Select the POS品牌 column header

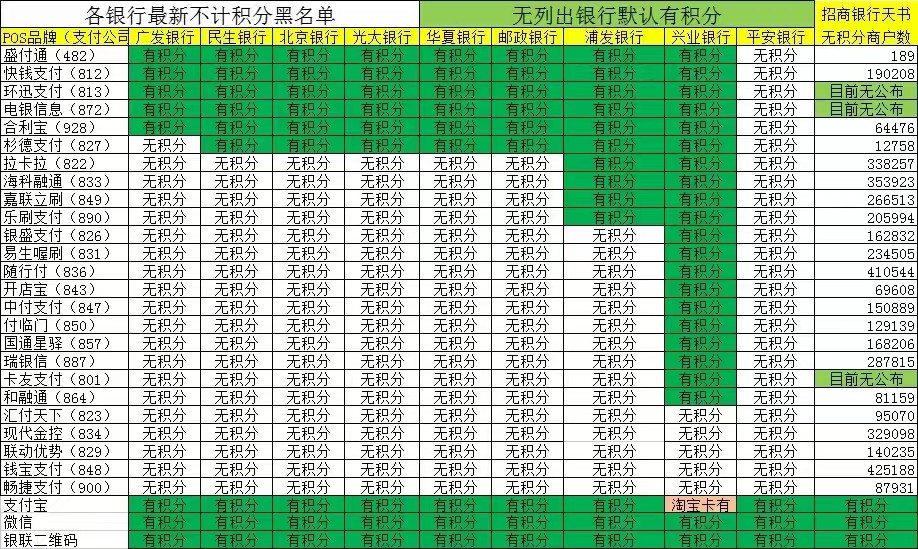64,37
